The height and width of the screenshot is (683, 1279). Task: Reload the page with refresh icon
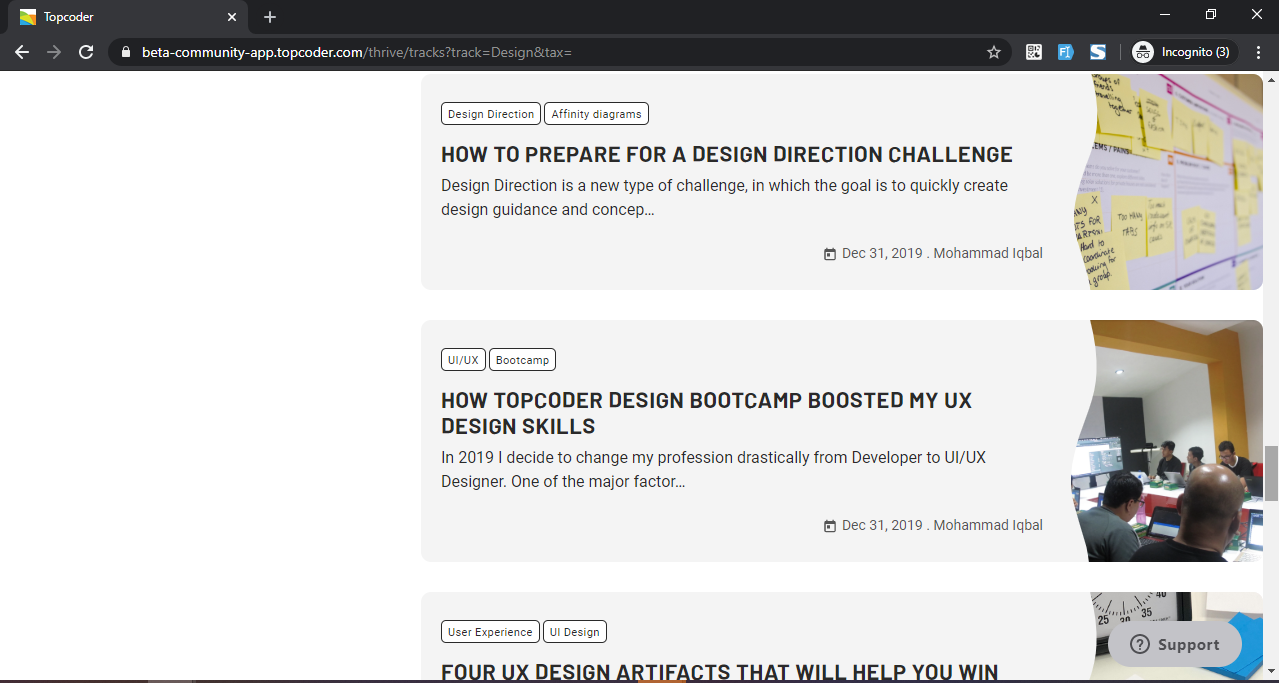coord(86,52)
